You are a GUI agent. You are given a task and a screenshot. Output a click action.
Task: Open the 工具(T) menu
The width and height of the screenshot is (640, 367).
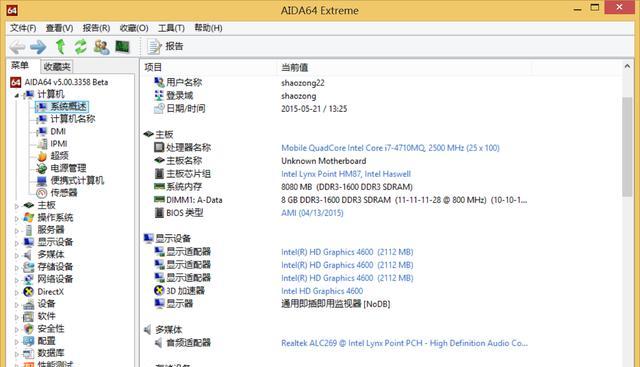coord(171,28)
